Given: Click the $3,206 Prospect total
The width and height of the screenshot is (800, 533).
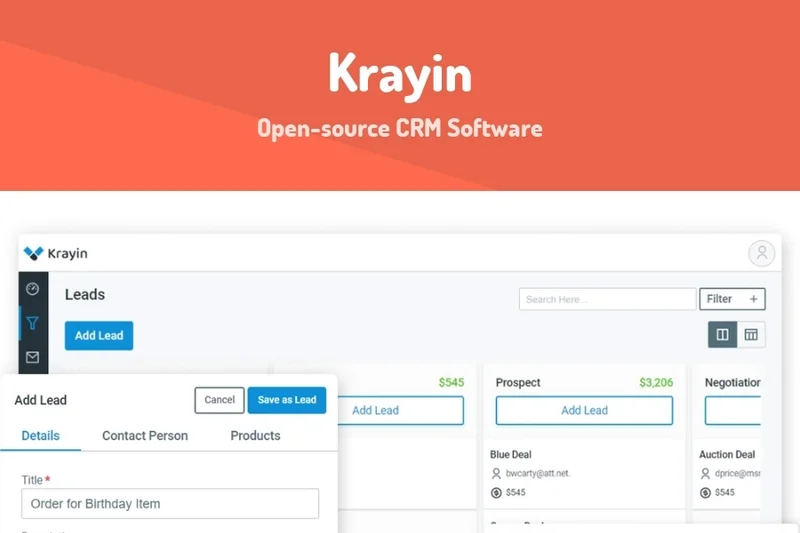Looking at the screenshot, I should click(656, 383).
